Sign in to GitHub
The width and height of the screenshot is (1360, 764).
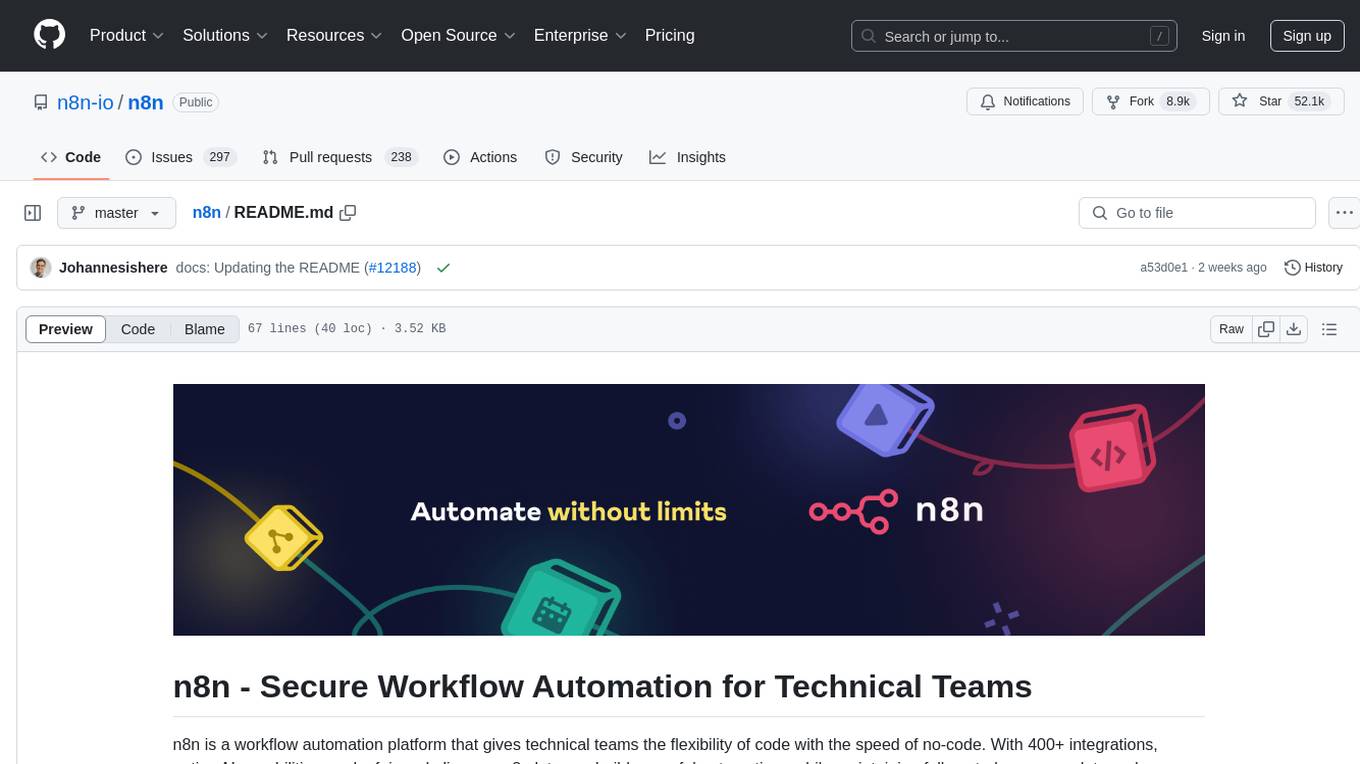(x=1223, y=36)
